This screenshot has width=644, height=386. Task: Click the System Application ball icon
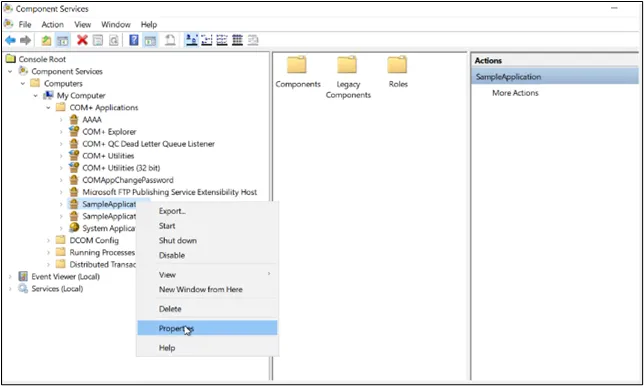pyautogui.click(x=74, y=227)
